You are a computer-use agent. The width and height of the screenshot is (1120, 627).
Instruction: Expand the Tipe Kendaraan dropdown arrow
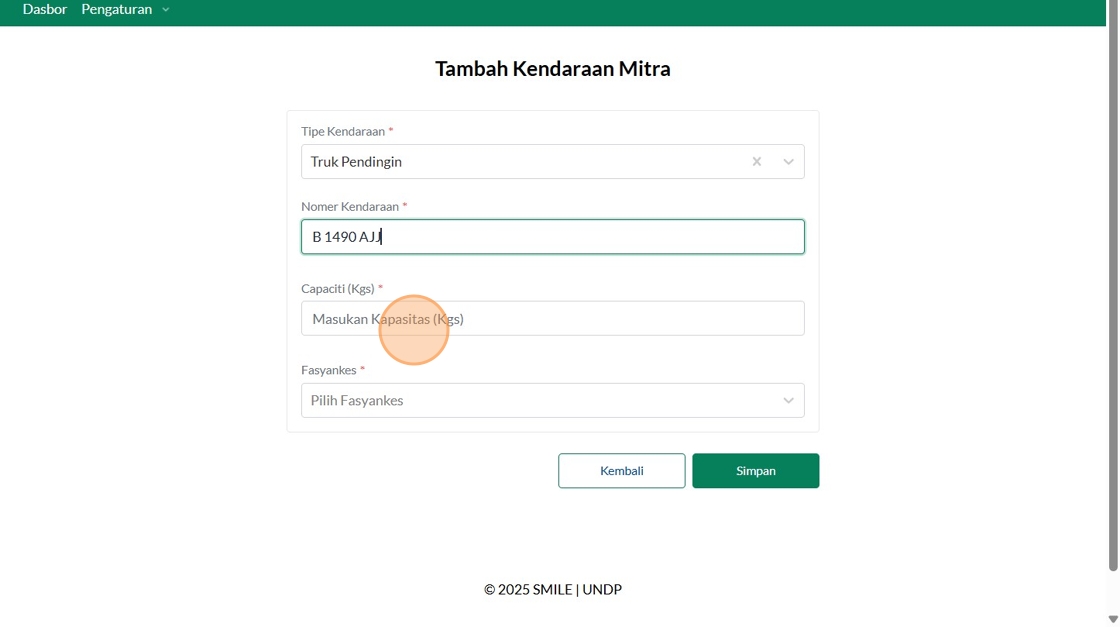click(788, 162)
